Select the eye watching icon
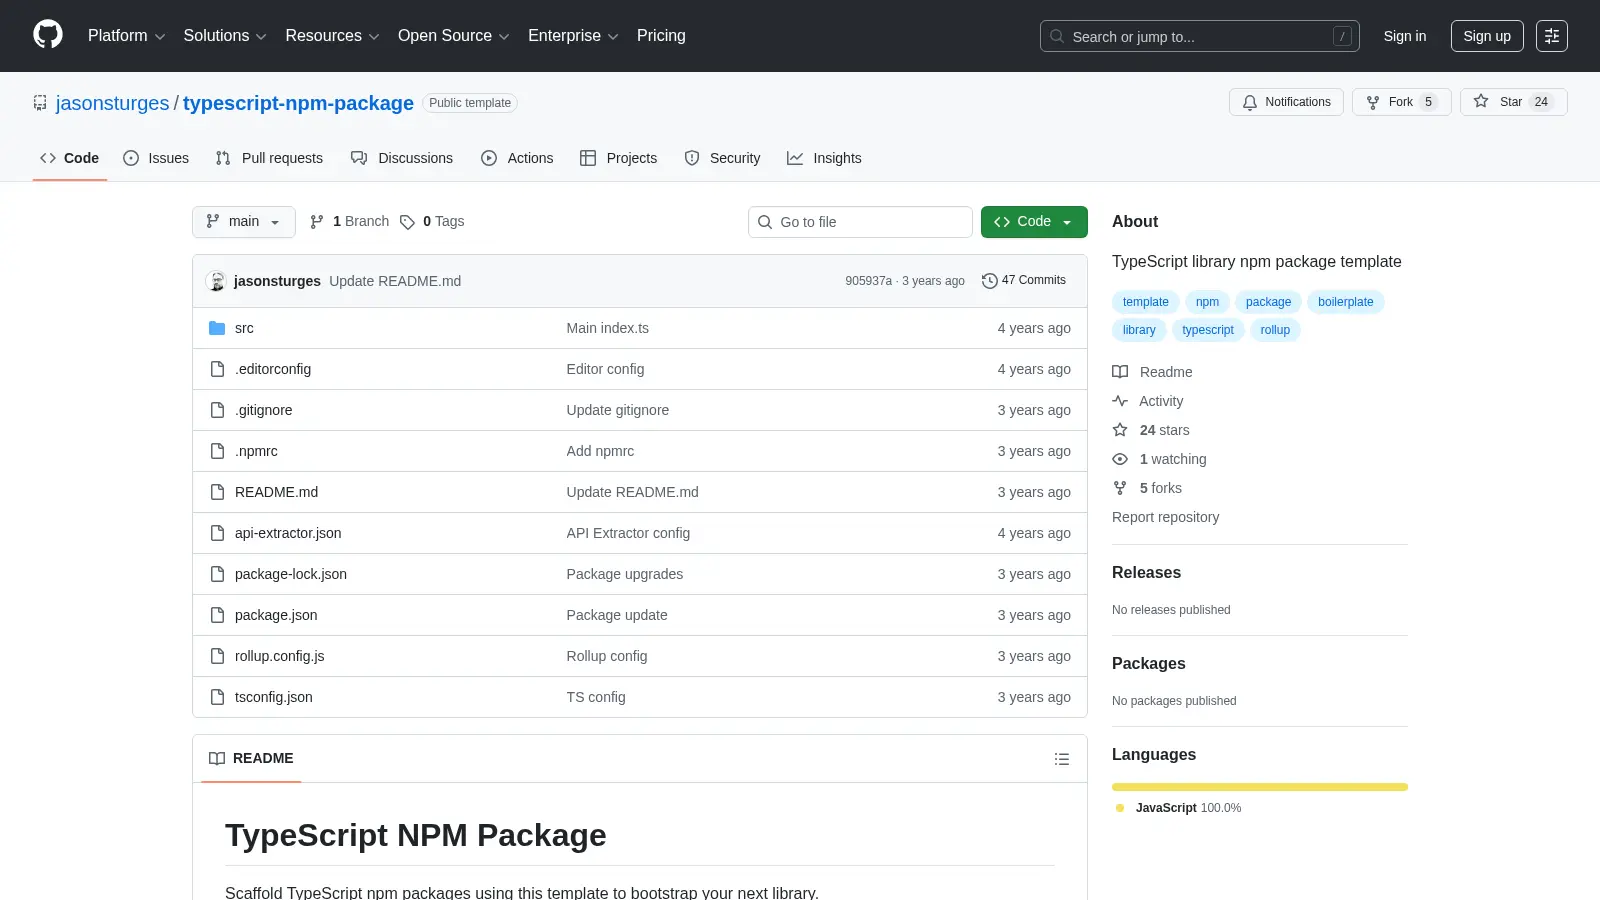 click(1120, 459)
